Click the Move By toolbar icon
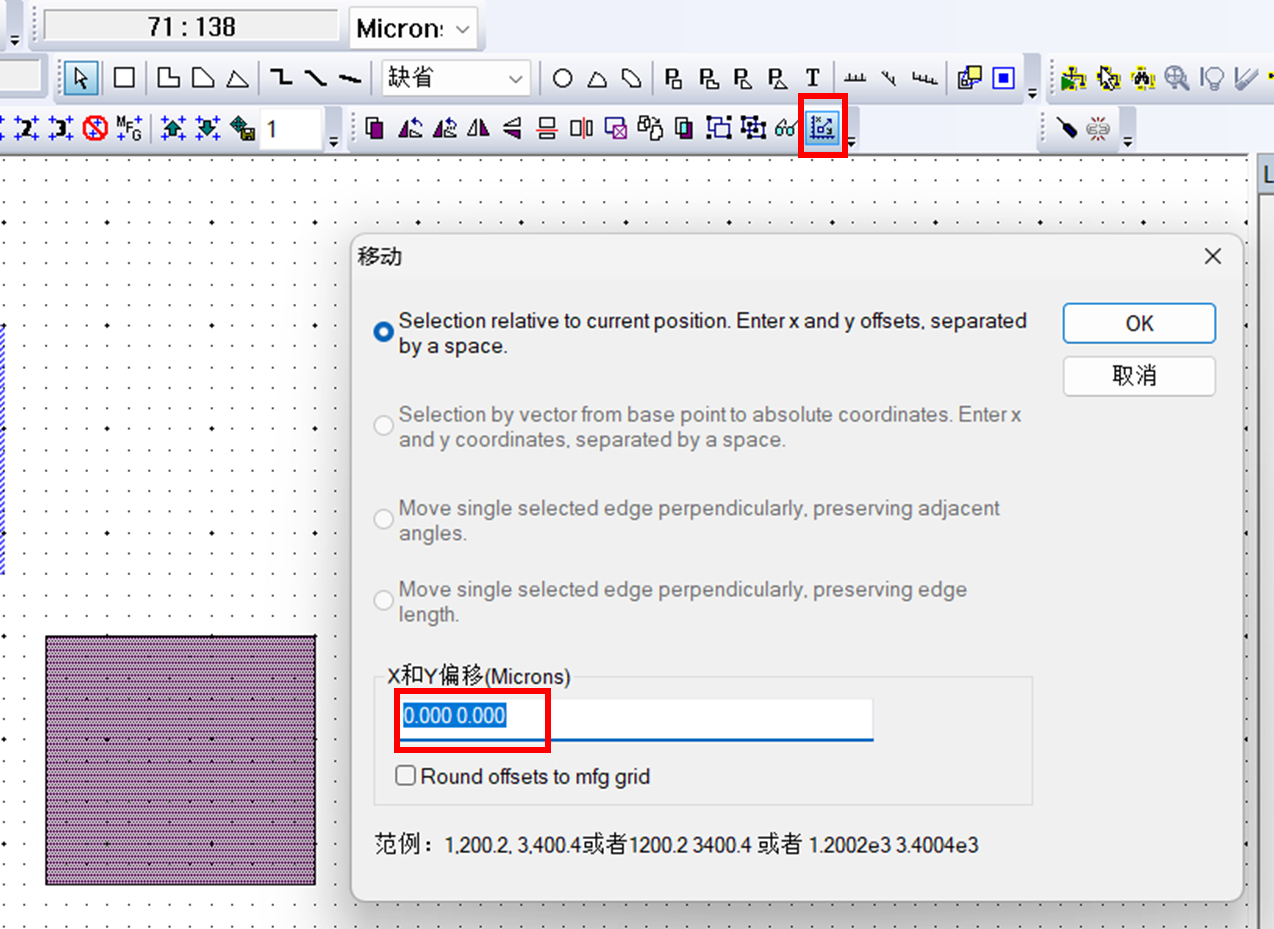The height and width of the screenshot is (929, 1274). pyautogui.click(x=822, y=128)
